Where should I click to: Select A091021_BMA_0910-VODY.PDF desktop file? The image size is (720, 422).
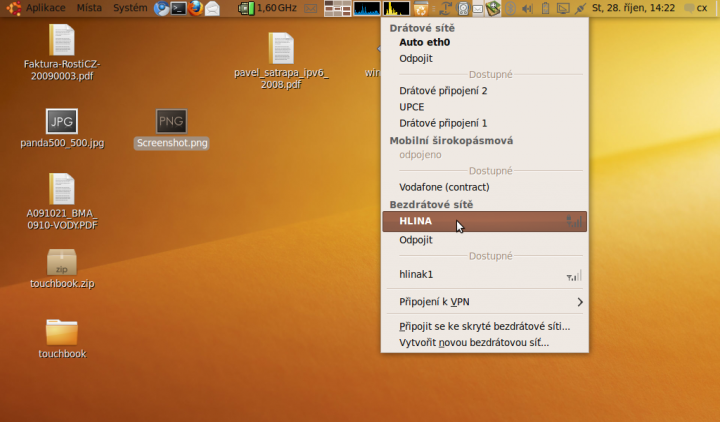pyautogui.click(x=62, y=201)
